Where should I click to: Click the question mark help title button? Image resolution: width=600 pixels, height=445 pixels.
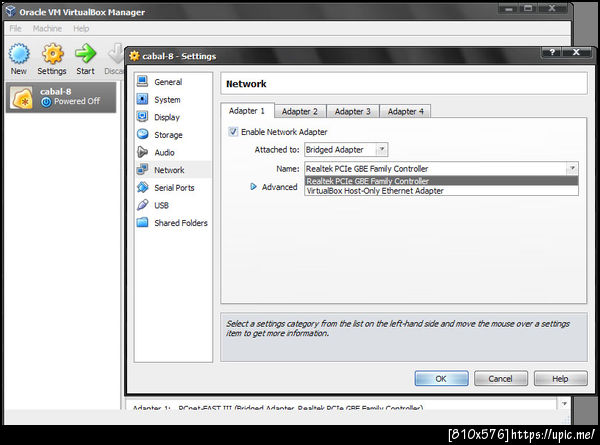point(552,52)
